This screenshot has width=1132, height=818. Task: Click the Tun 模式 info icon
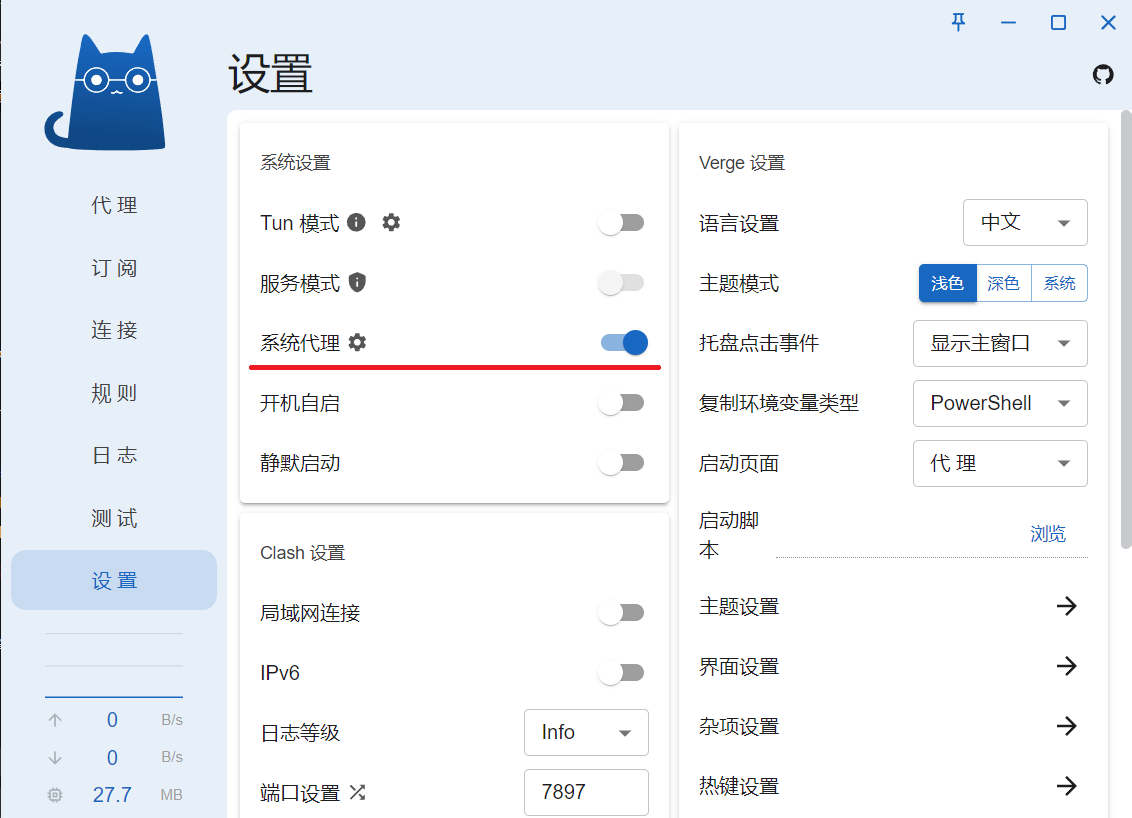click(x=356, y=222)
